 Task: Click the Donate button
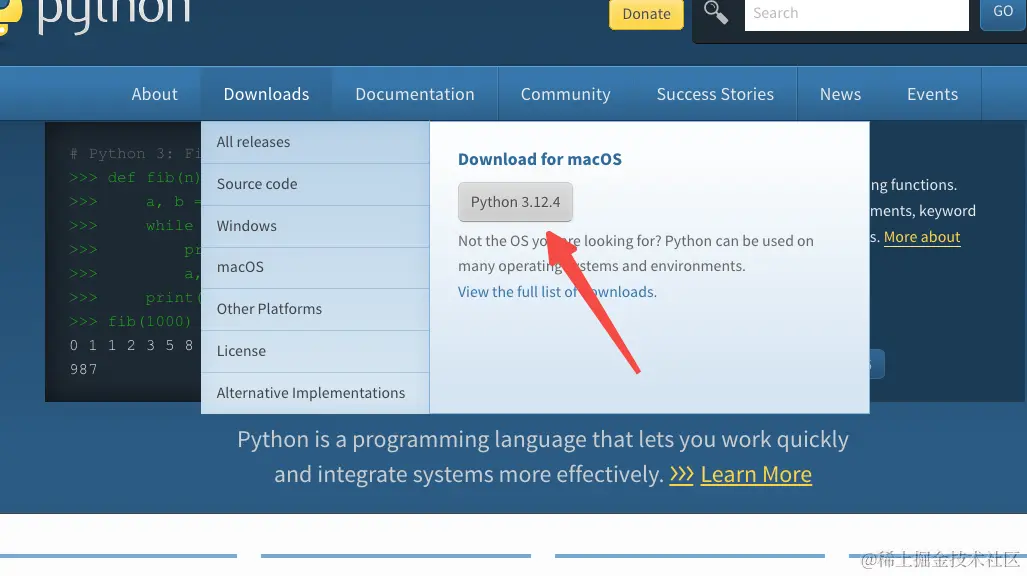click(x=645, y=14)
